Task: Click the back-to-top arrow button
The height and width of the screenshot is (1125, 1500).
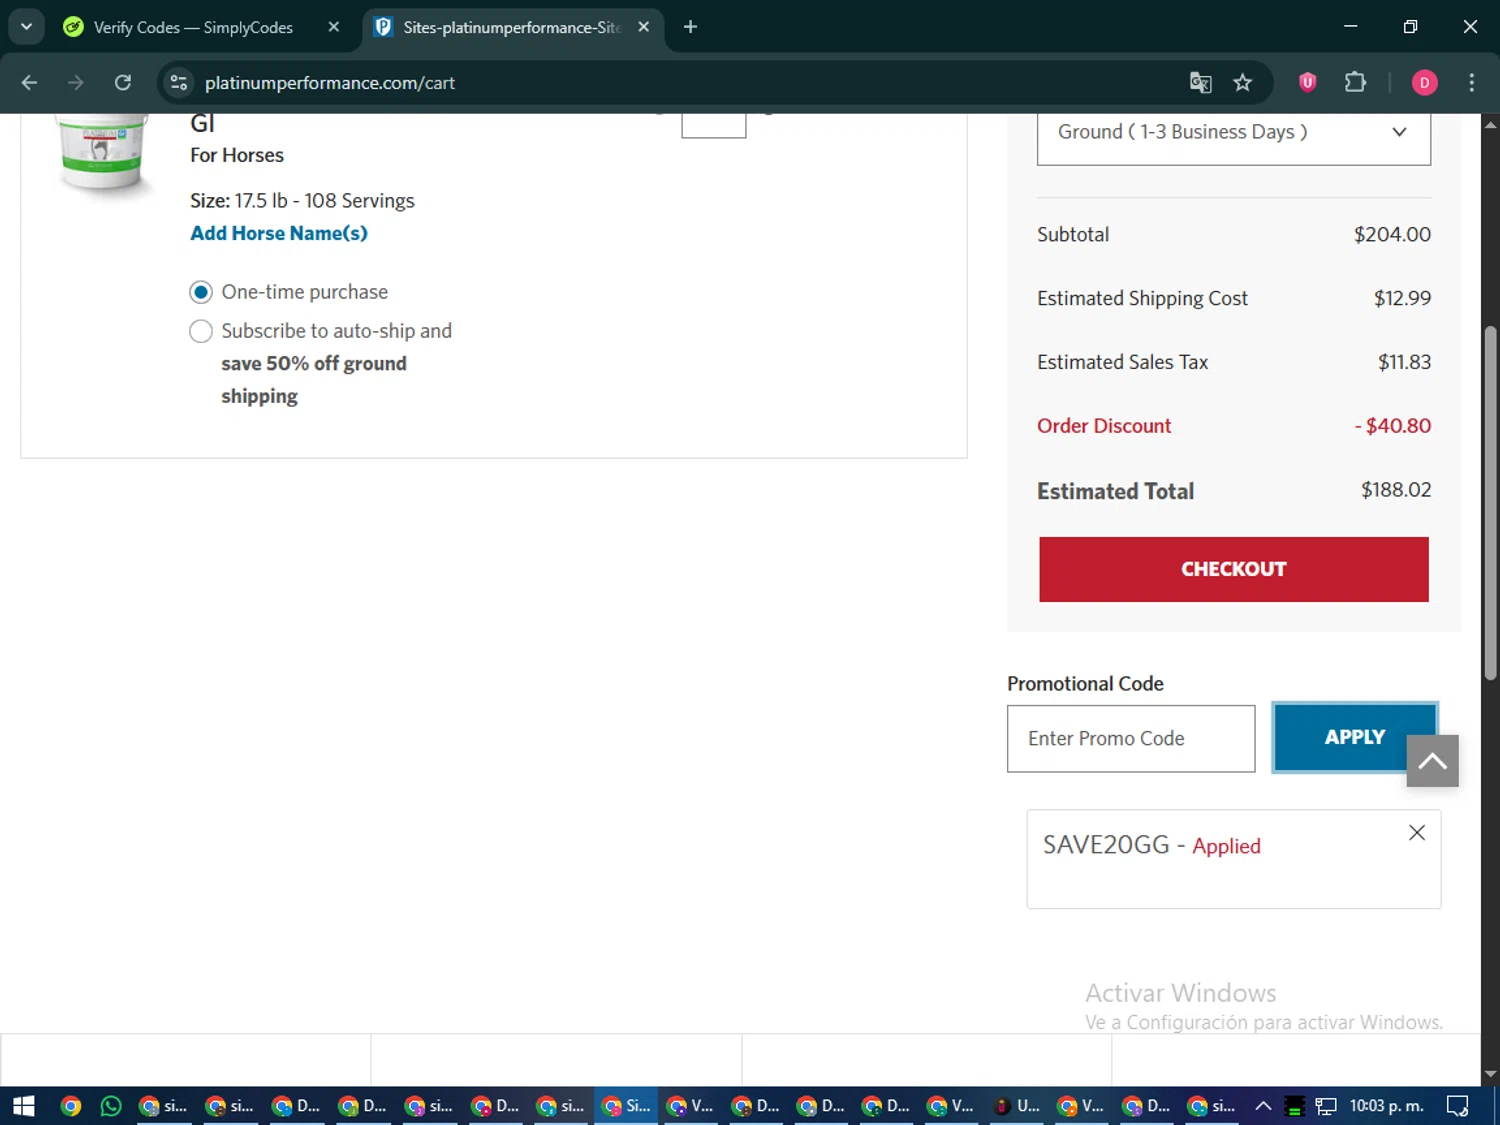Action: click(x=1432, y=761)
